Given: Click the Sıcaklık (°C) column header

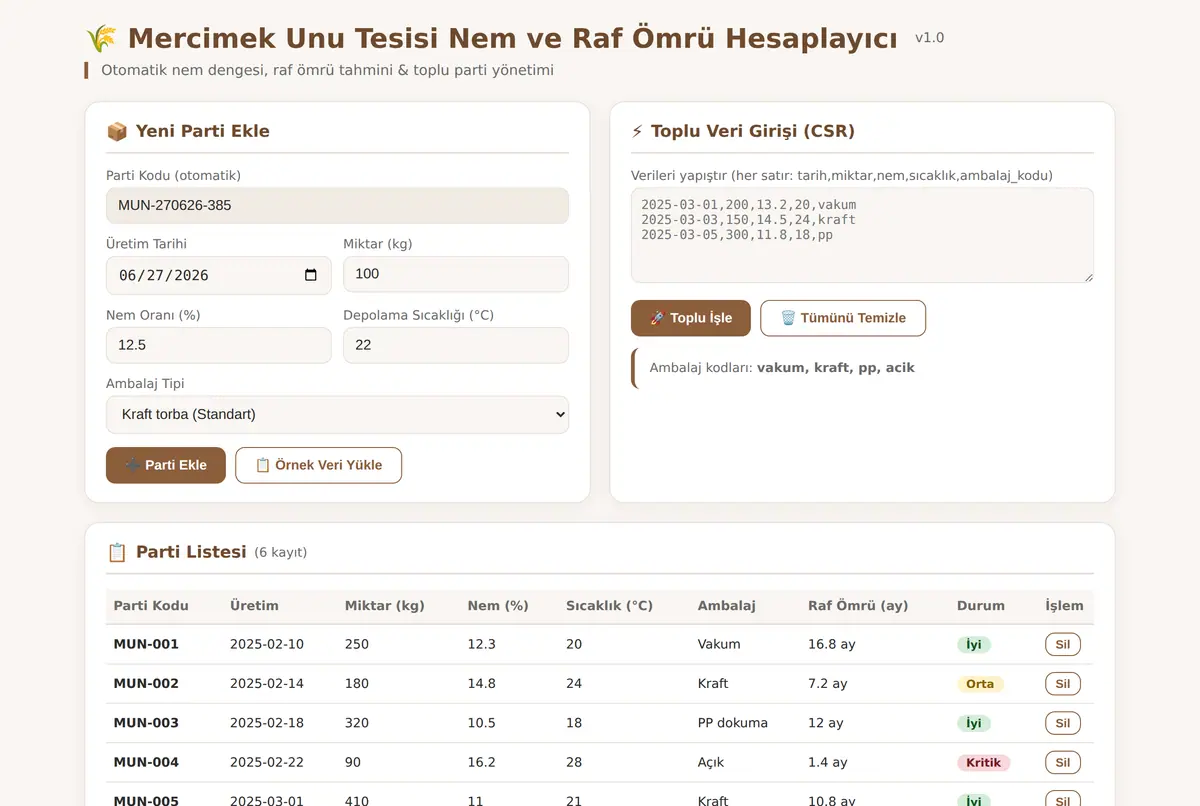Looking at the screenshot, I should click(x=609, y=606).
